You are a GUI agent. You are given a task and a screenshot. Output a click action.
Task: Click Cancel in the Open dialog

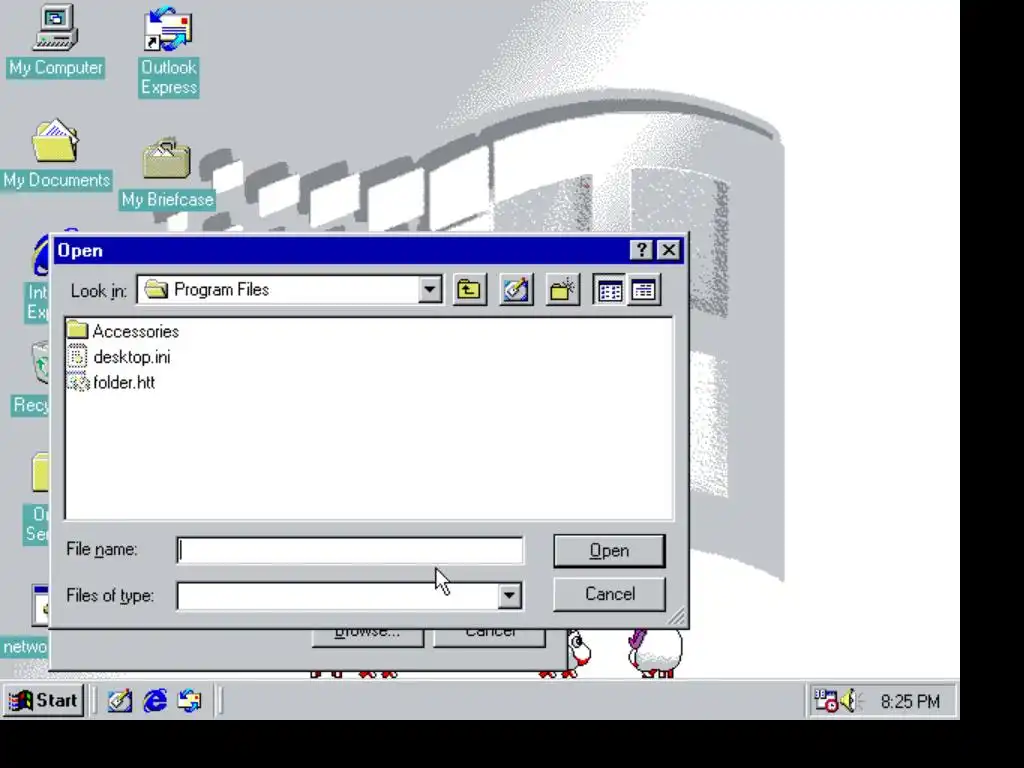609,594
